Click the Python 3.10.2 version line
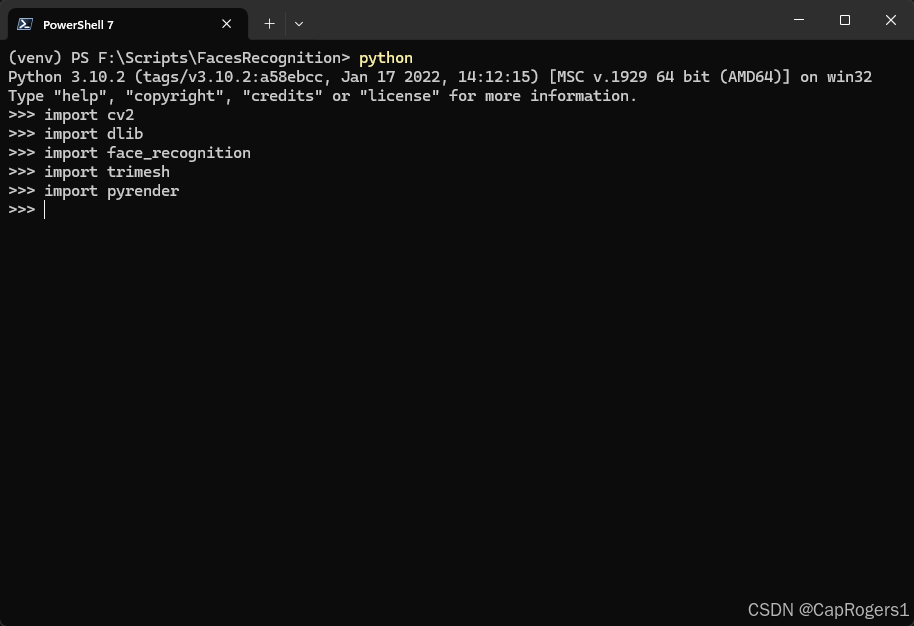The height and width of the screenshot is (626, 914). (x=440, y=77)
